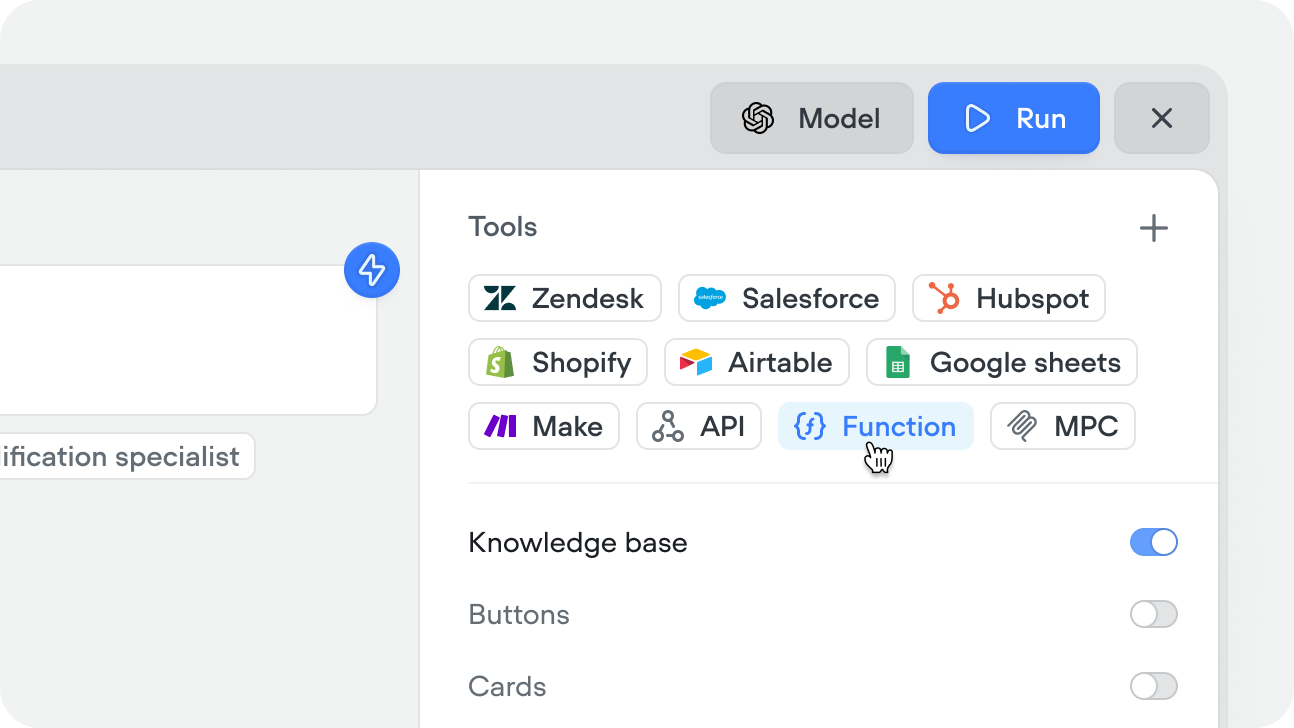Screen dimensions: 1294x728
Task: Select the Zendesk tool integration
Action: click(x=564, y=298)
